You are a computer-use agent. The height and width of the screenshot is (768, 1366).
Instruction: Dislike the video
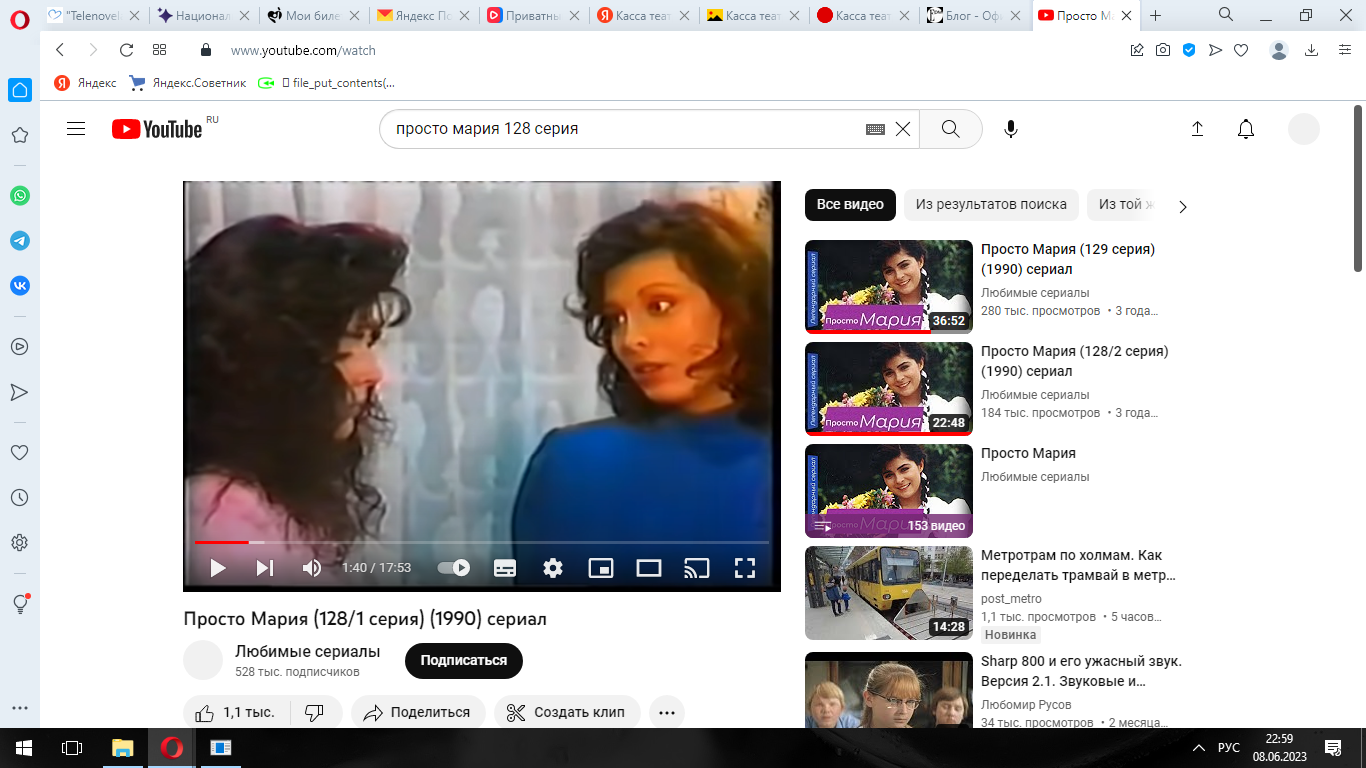click(x=314, y=713)
